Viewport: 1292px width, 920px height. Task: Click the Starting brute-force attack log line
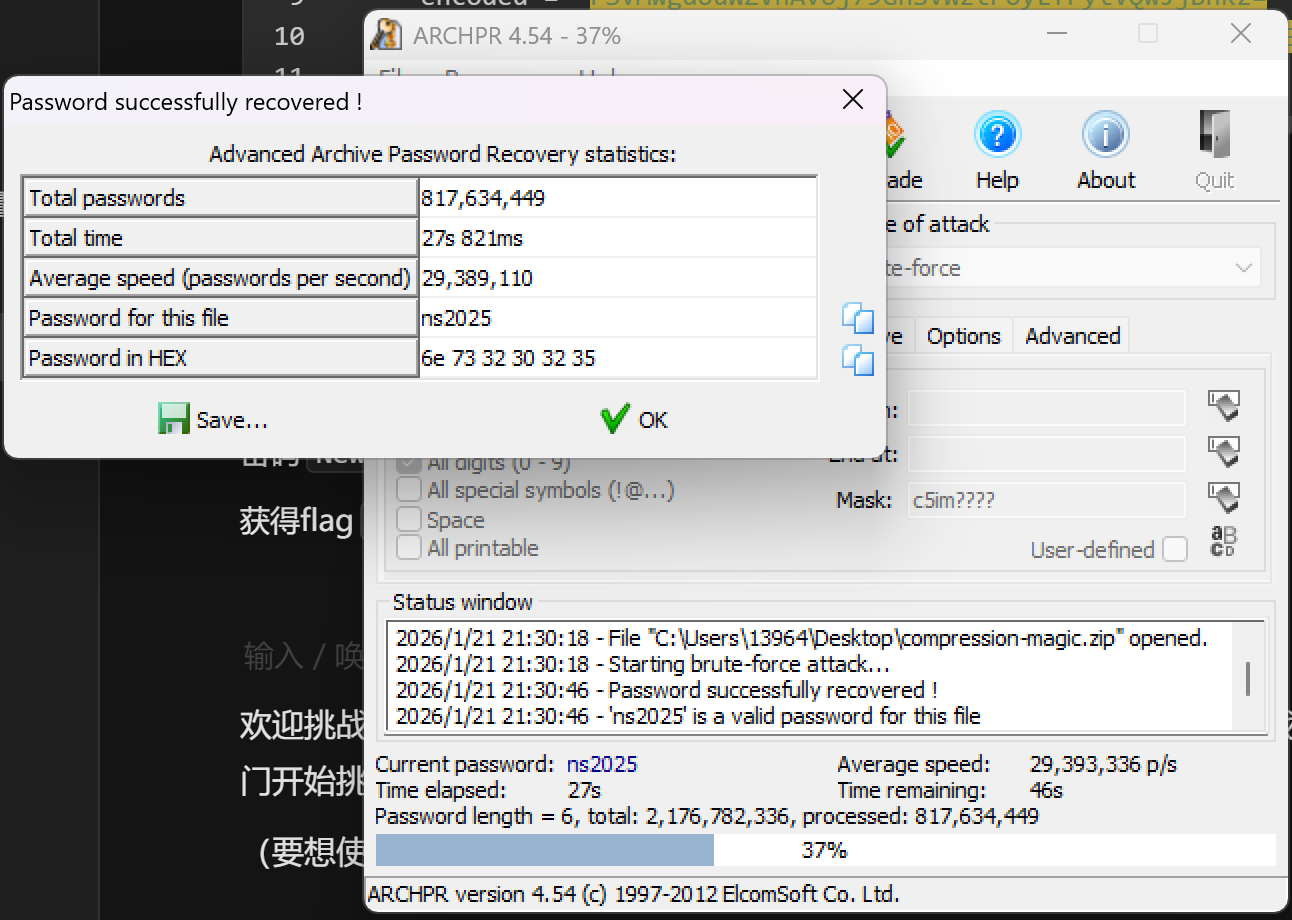coord(643,664)
